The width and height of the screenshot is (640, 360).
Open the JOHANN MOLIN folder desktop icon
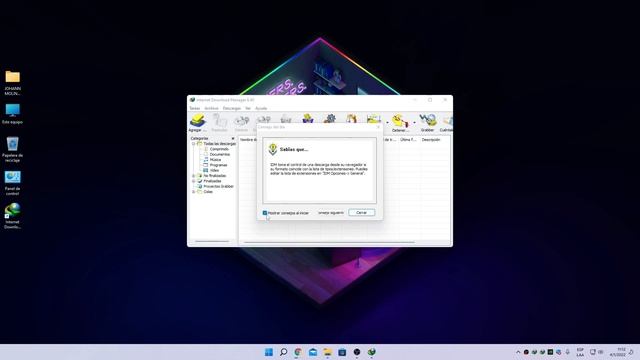click(13, 83)
